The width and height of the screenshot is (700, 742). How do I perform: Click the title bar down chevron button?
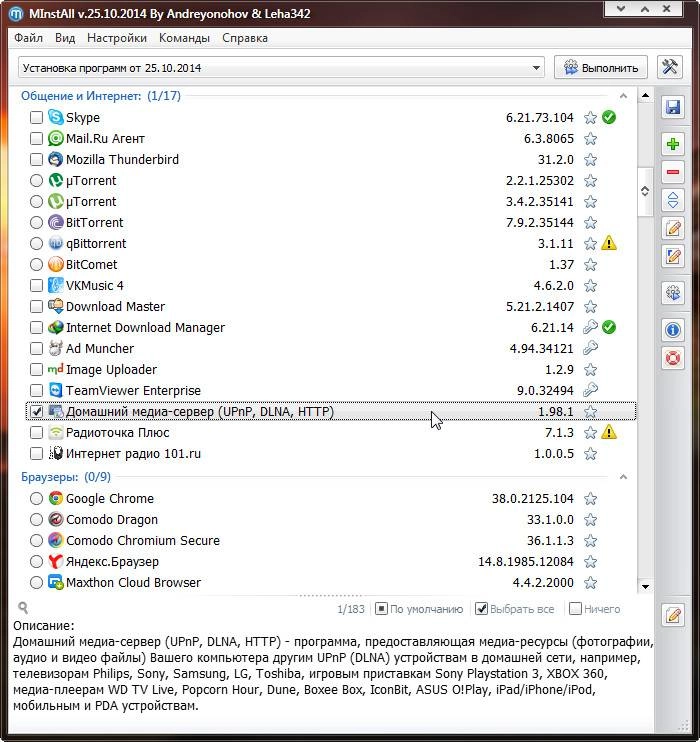pyautogui.click(x=621, y=9)
